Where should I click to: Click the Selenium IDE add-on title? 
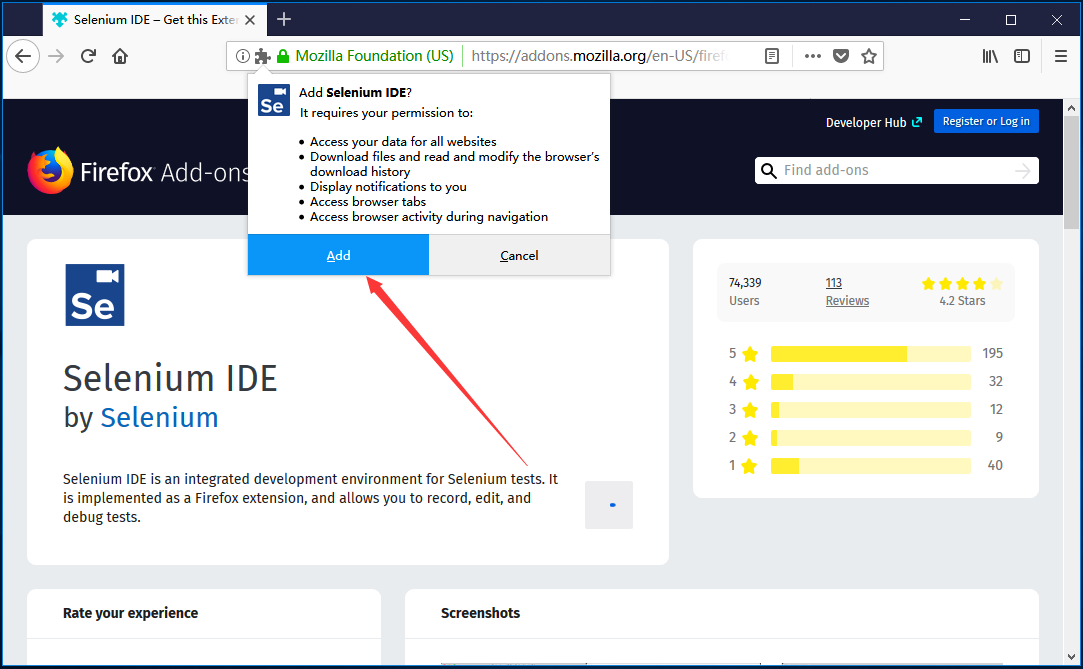click(x=170, y=378)
